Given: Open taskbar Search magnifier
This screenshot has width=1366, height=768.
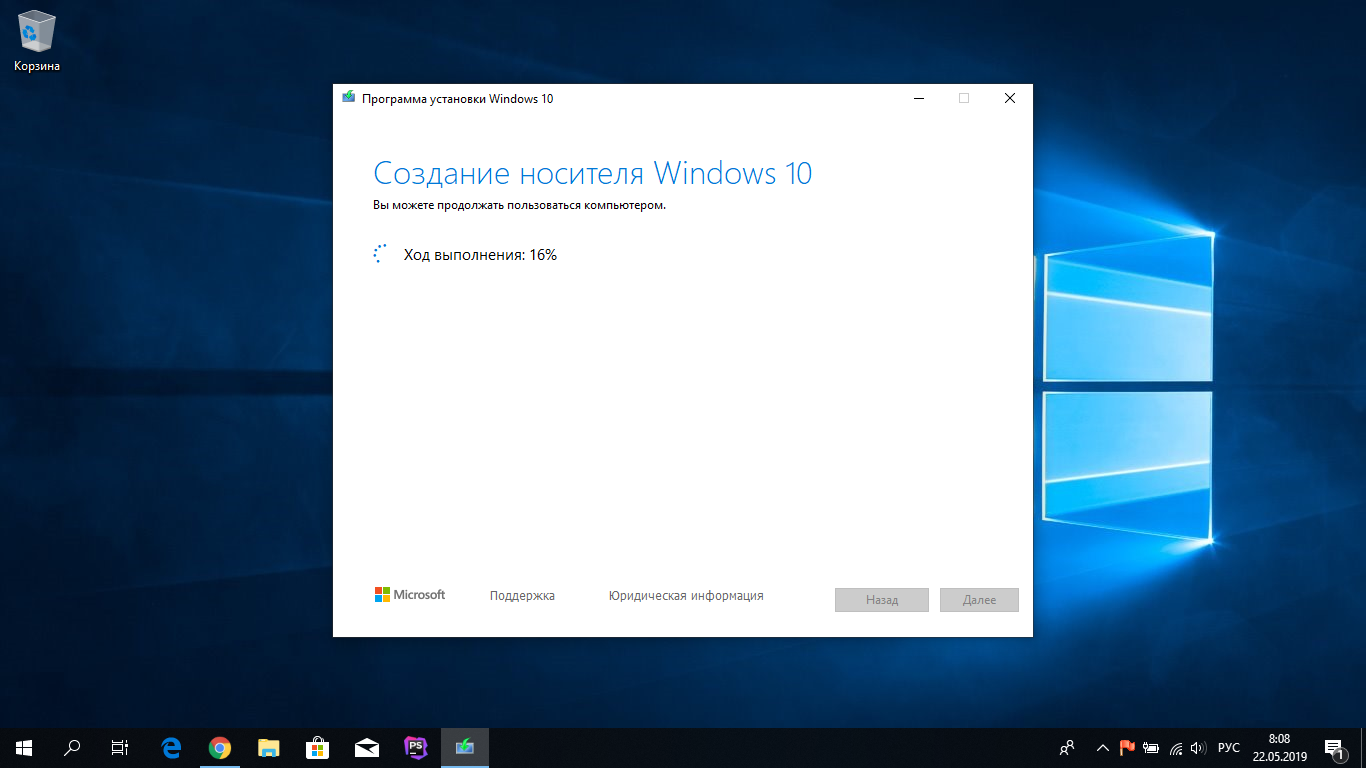Looking at the screenshot, I should pos(72,748).
